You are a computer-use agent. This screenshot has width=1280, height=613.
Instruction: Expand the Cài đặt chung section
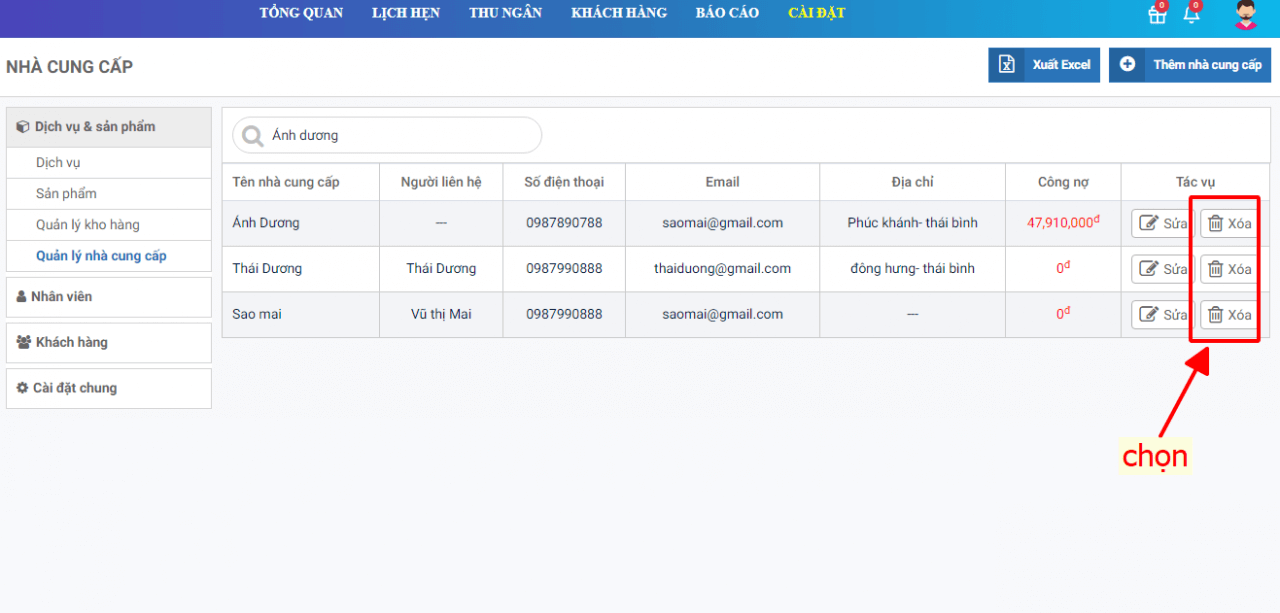point(108,388)
